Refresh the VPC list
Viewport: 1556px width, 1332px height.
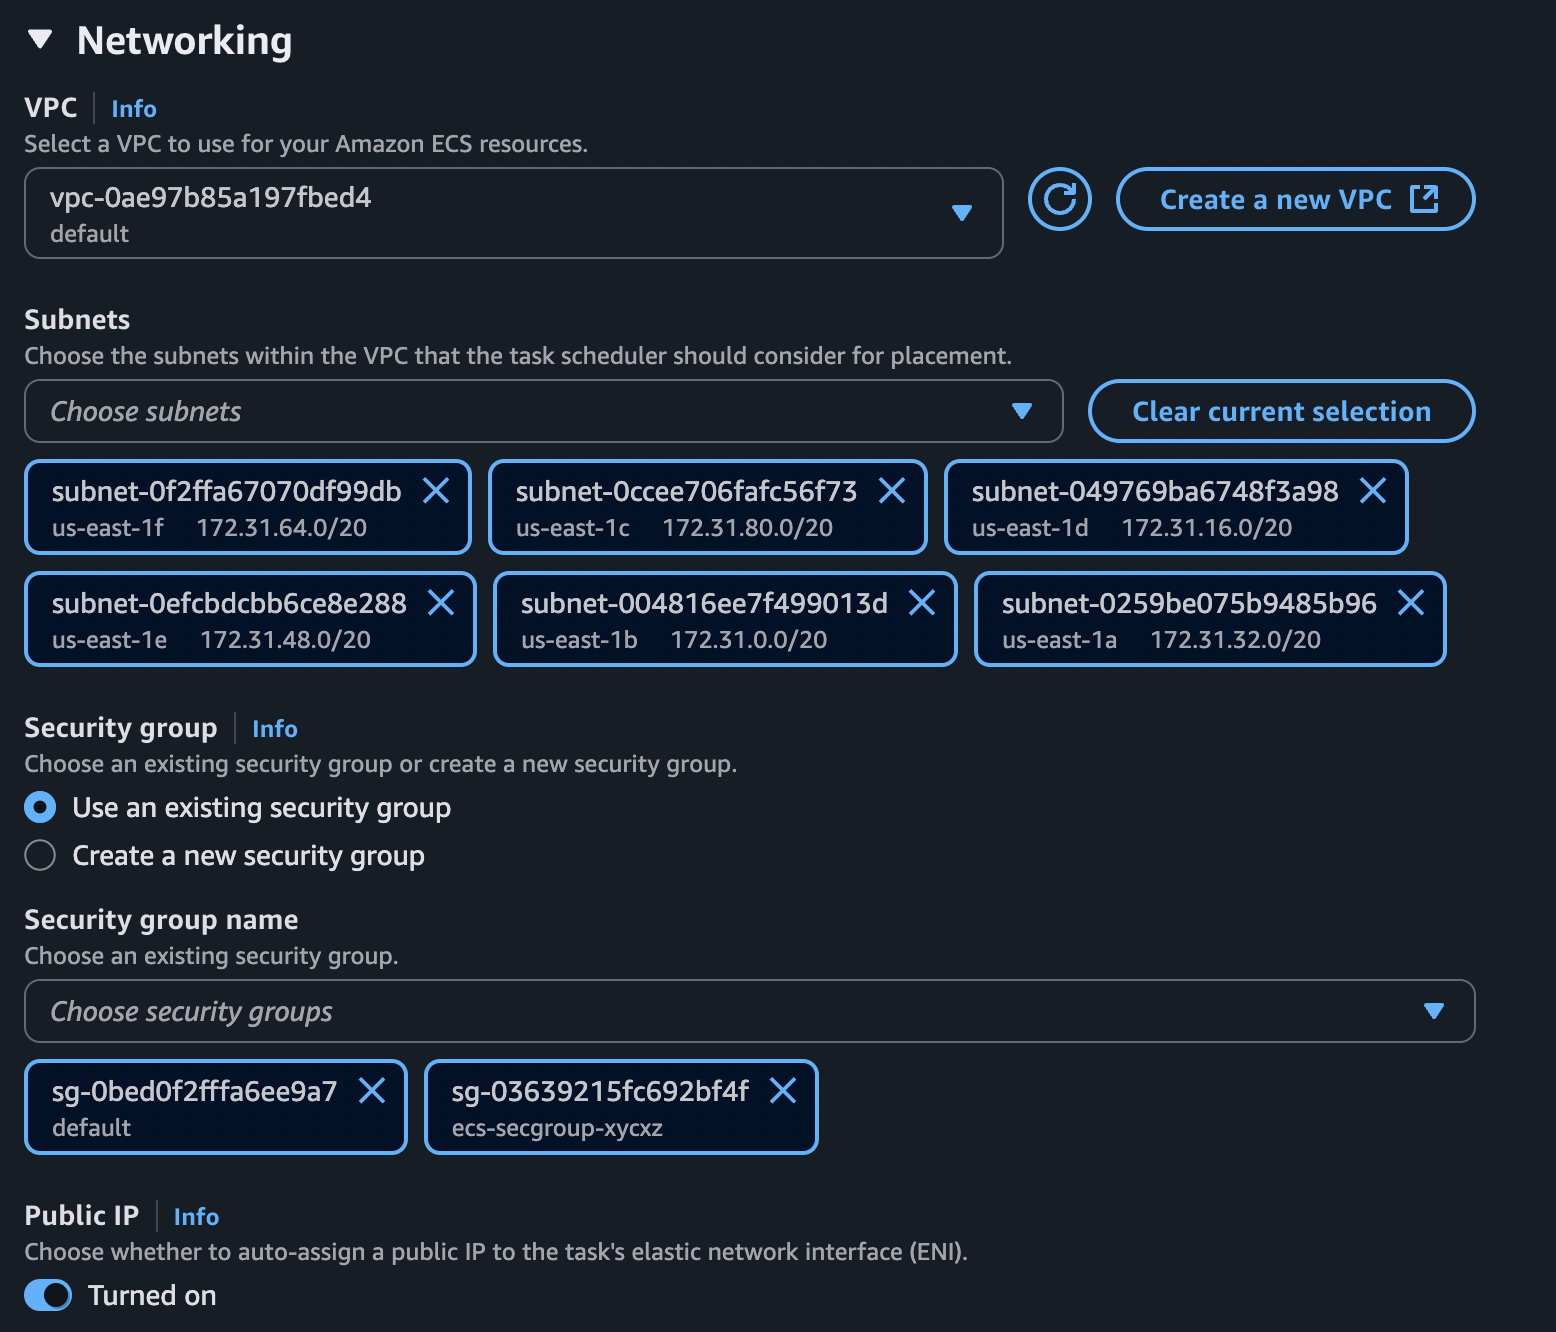click(x=1059, y=199)
